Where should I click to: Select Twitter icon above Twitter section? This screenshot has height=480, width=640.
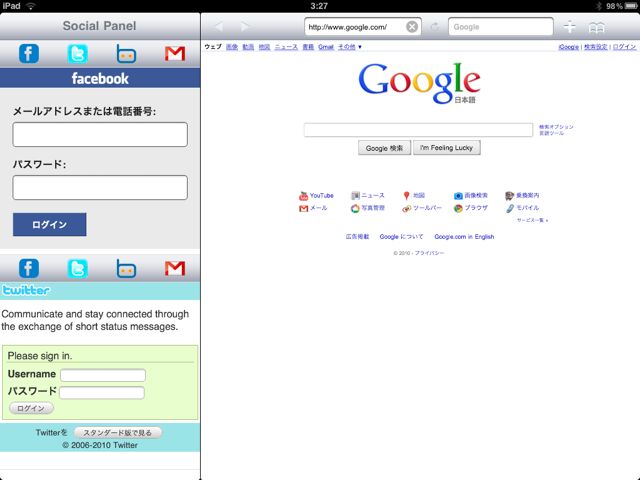coord(78,268)
